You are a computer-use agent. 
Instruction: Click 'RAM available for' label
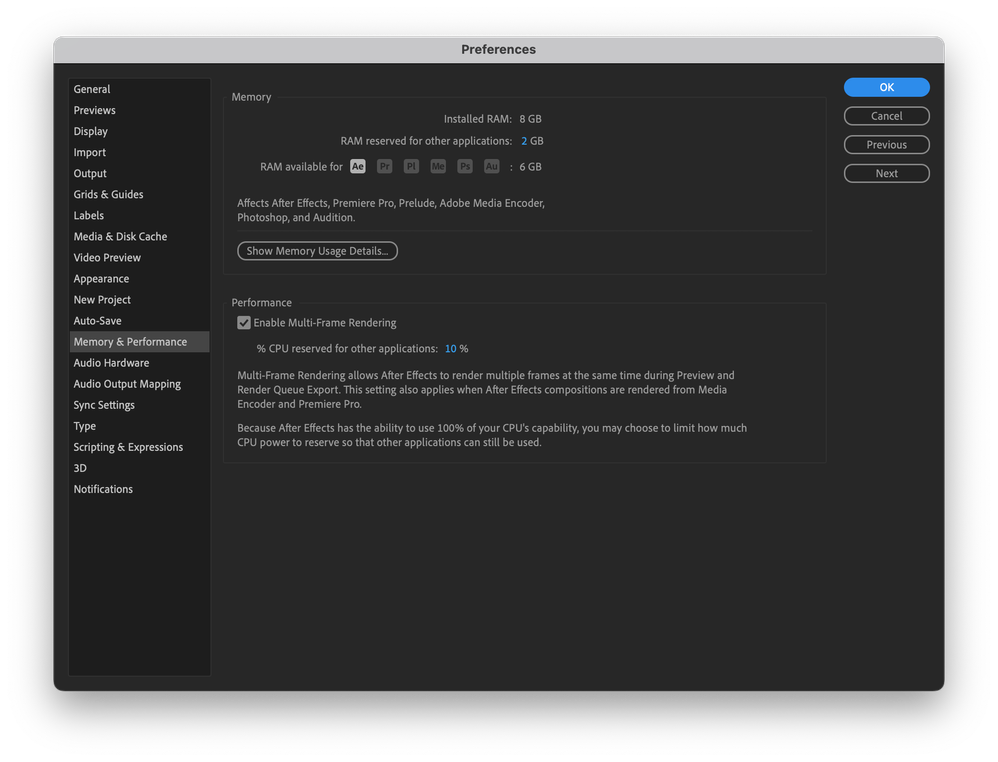(302, 167)
